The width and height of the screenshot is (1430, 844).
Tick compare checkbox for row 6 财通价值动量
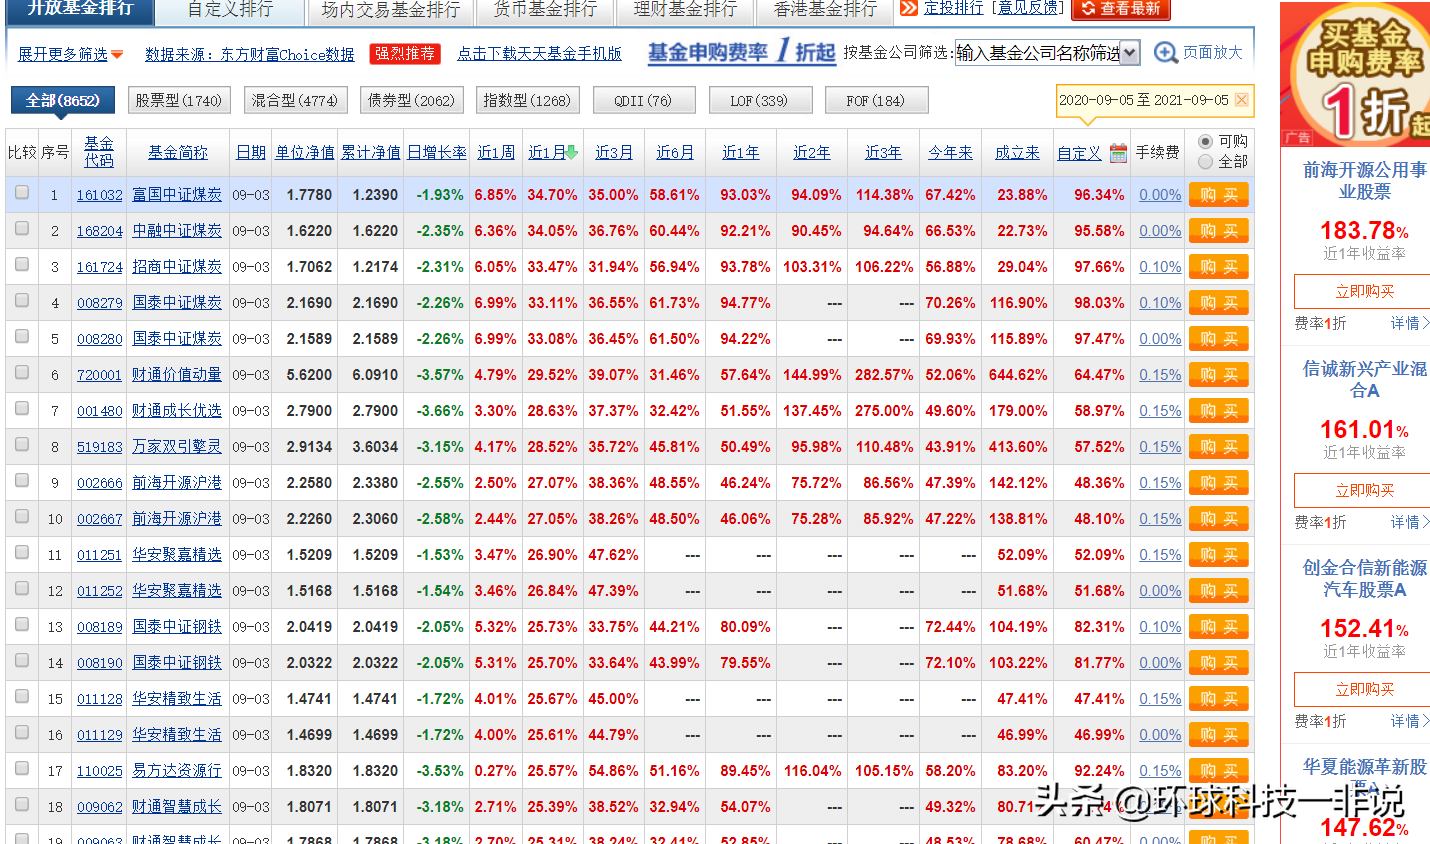pos(22,373)
